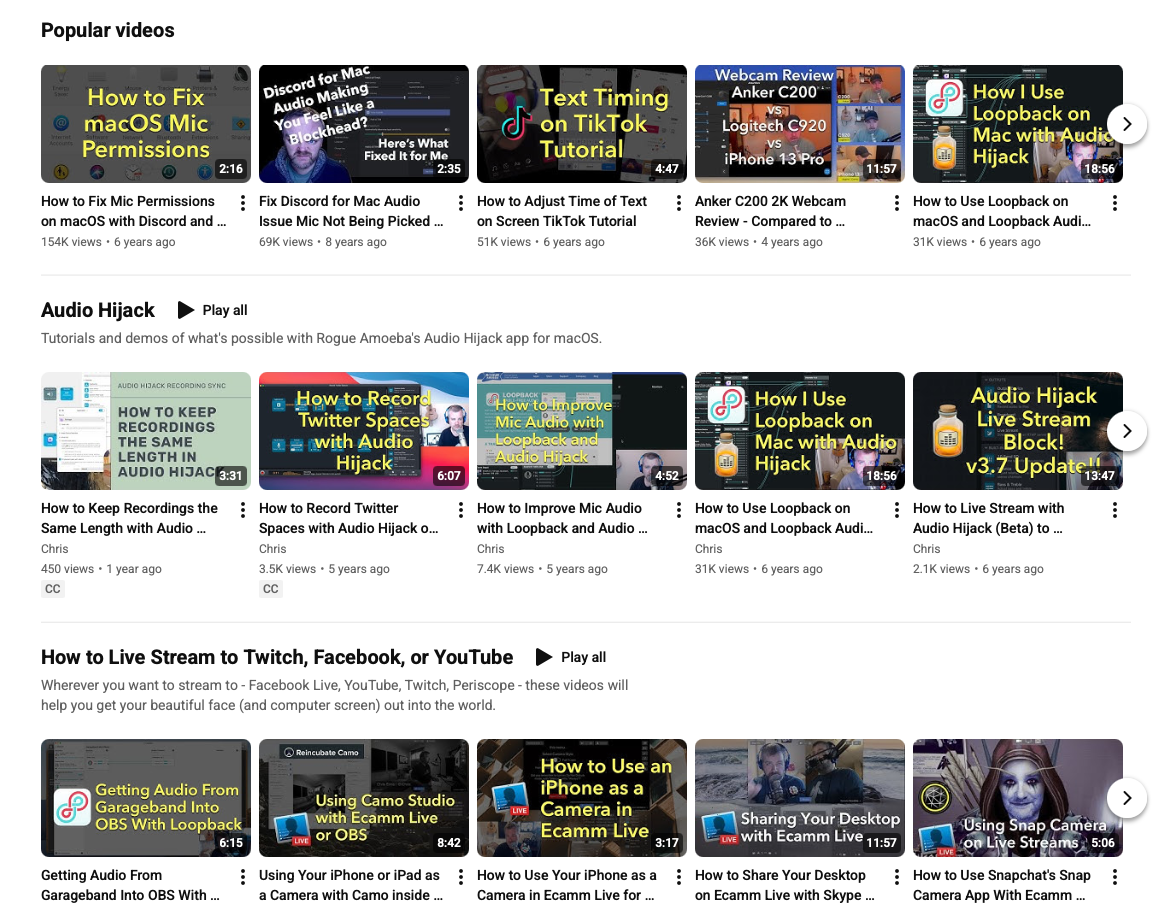
Task: Open the Audio Hijack playlist heading
Action: click(x=98, y=310)
